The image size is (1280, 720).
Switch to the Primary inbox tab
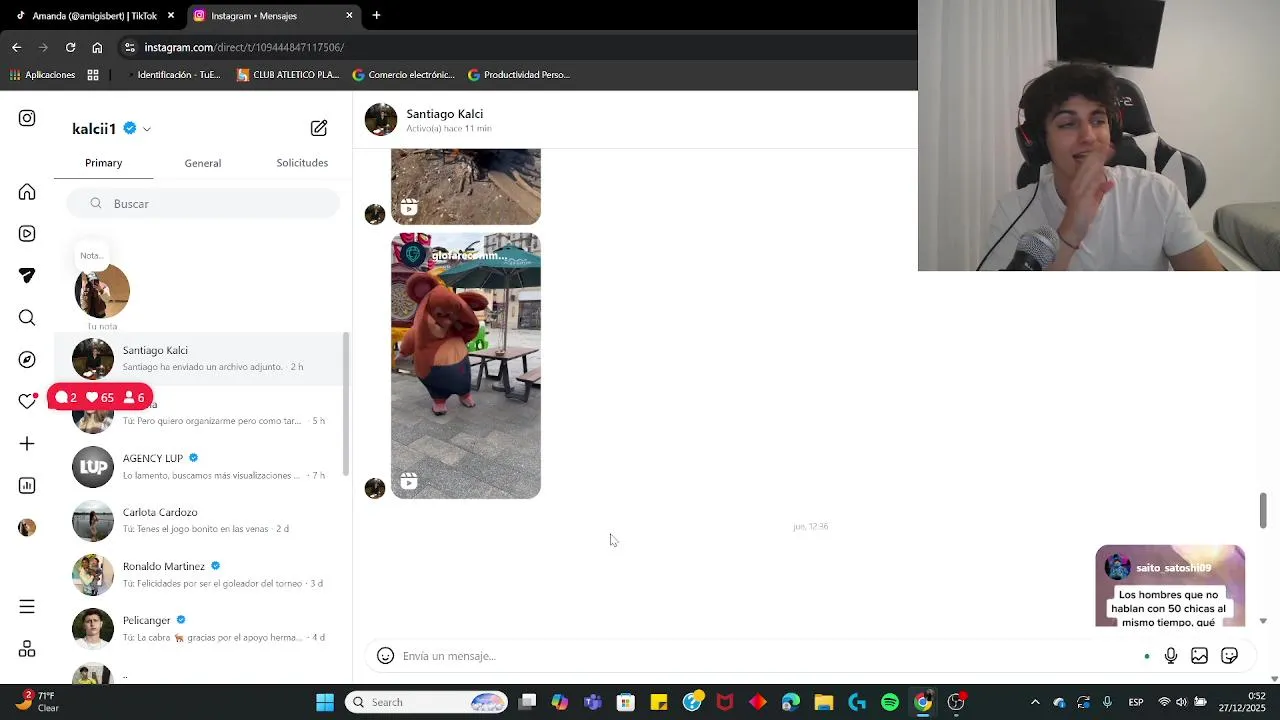[104, 163]
